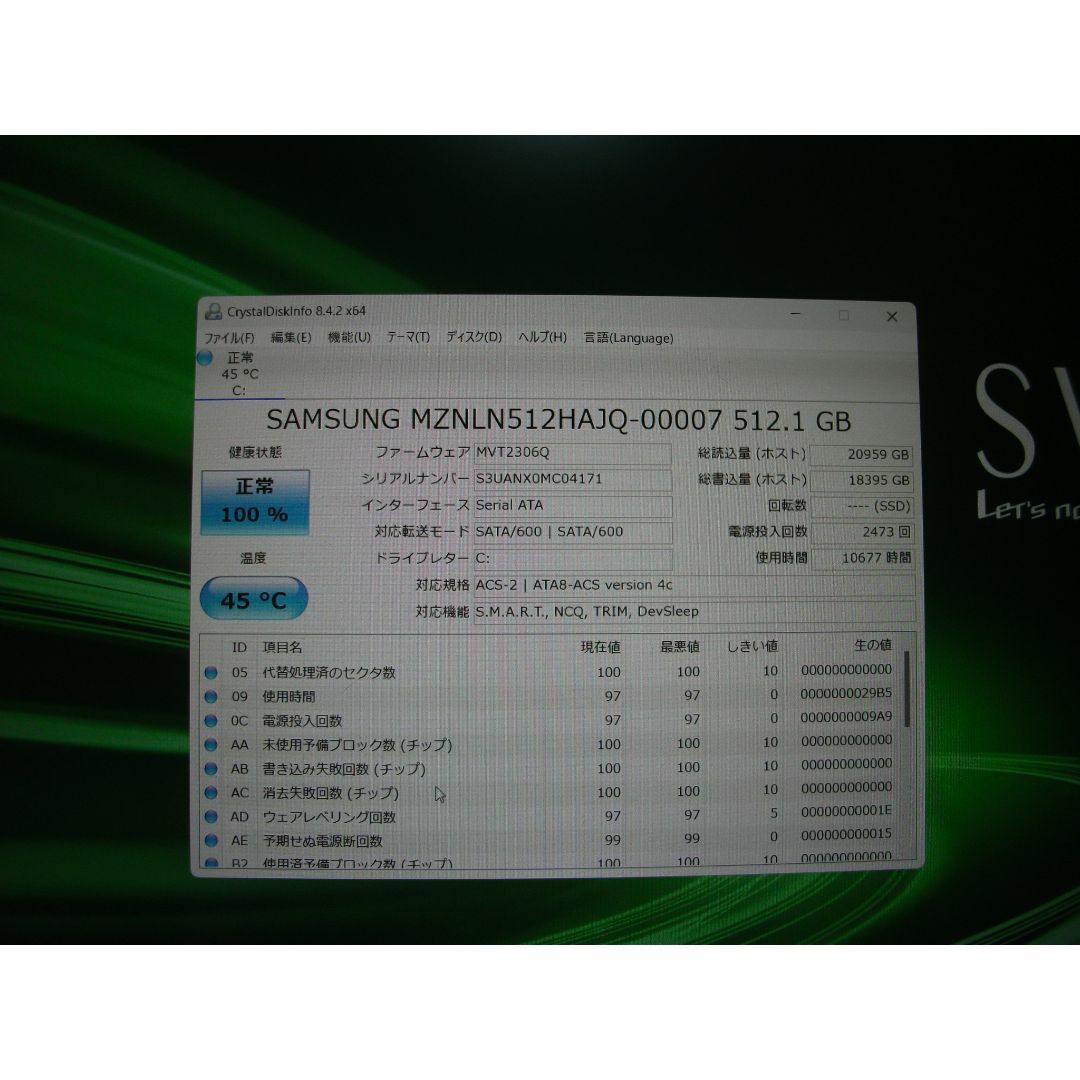The height and width of the screenshot is (1080, 1080).
Task: Click raw value 0000000029B5
Action: click(846, 693)
